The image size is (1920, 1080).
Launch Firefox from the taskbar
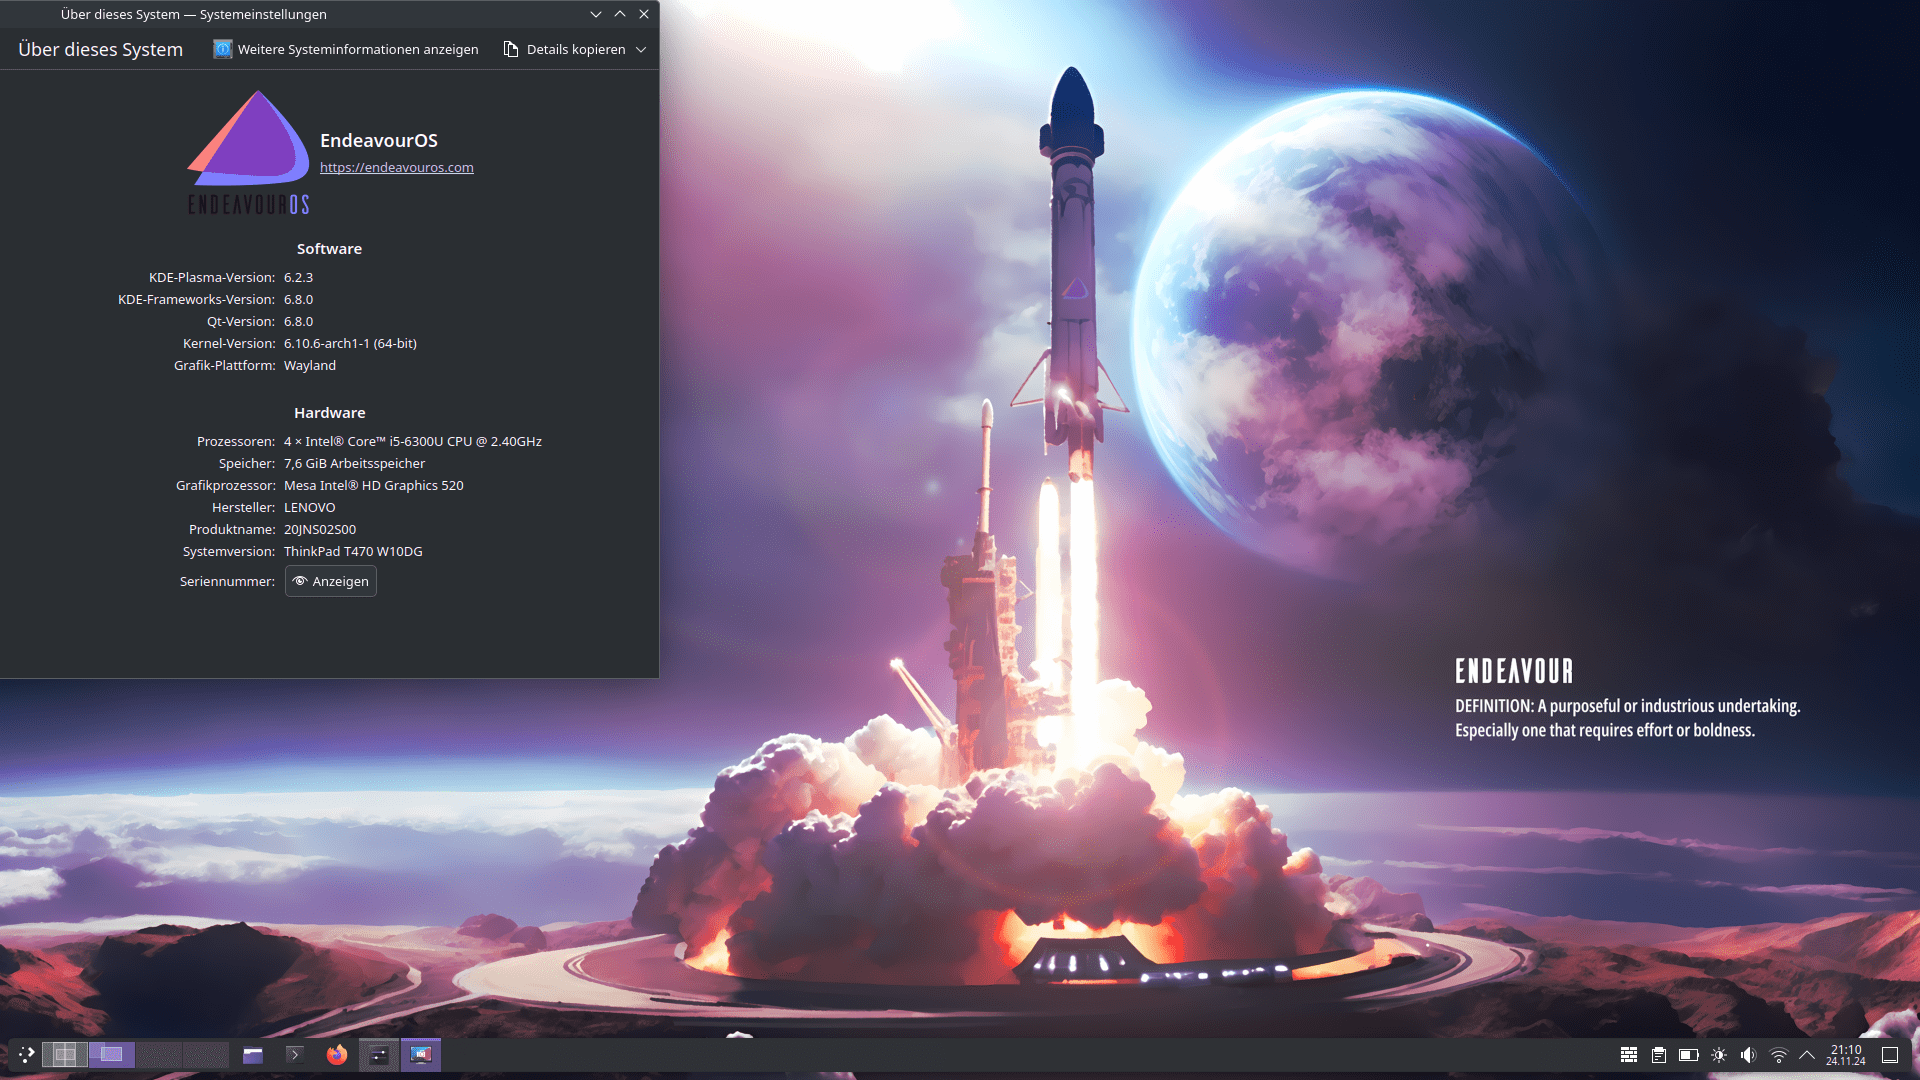337,1054
